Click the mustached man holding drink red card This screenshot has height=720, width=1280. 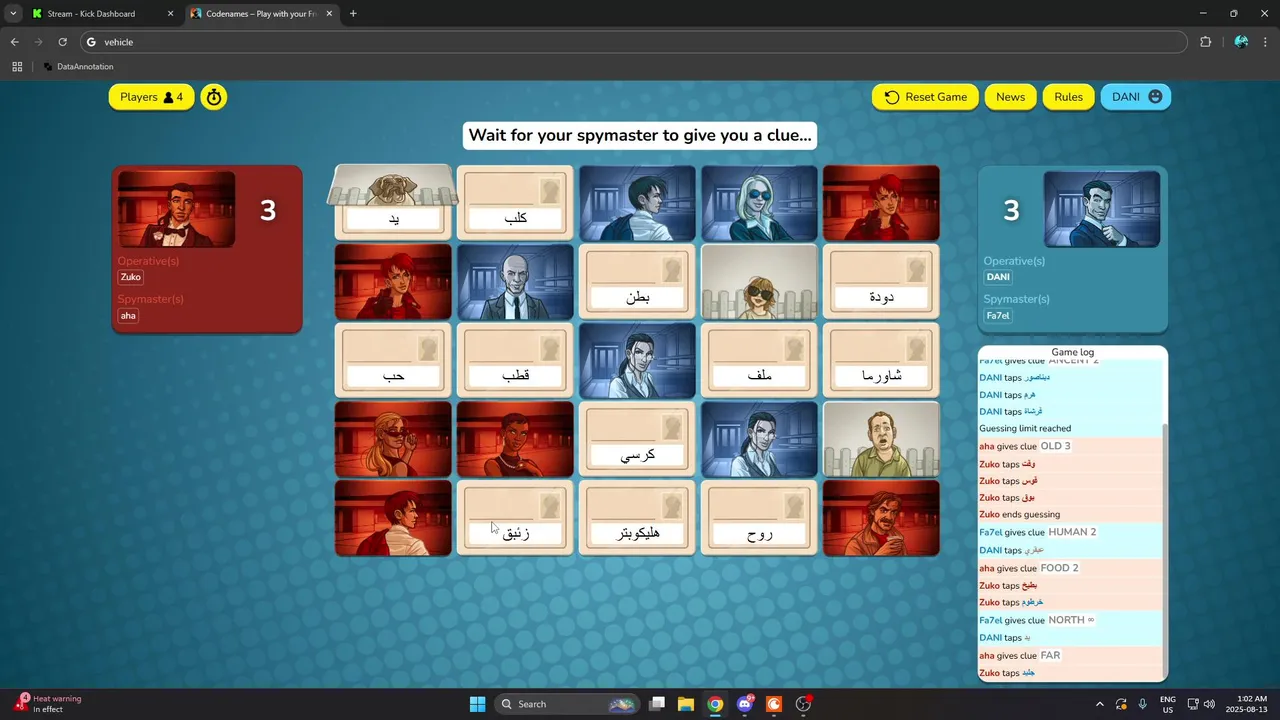point(881,518)
